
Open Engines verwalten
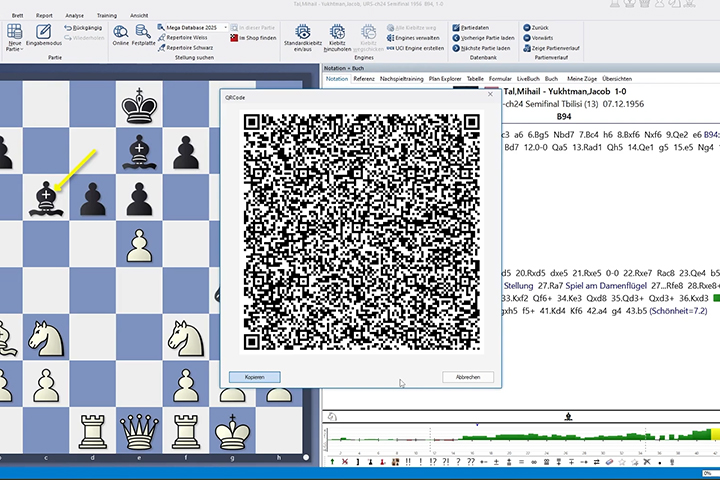click(413, 38)
